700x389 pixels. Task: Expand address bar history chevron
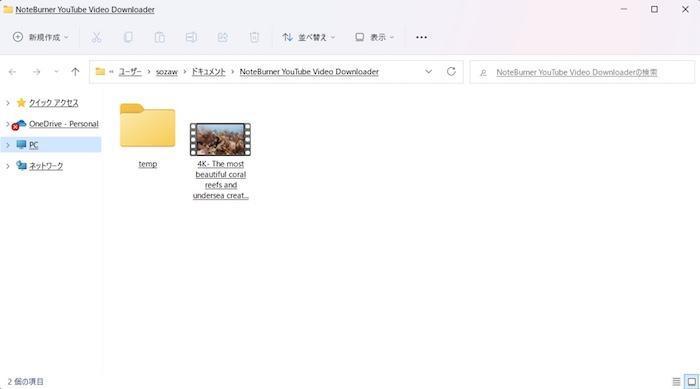(x=429, y=71)
